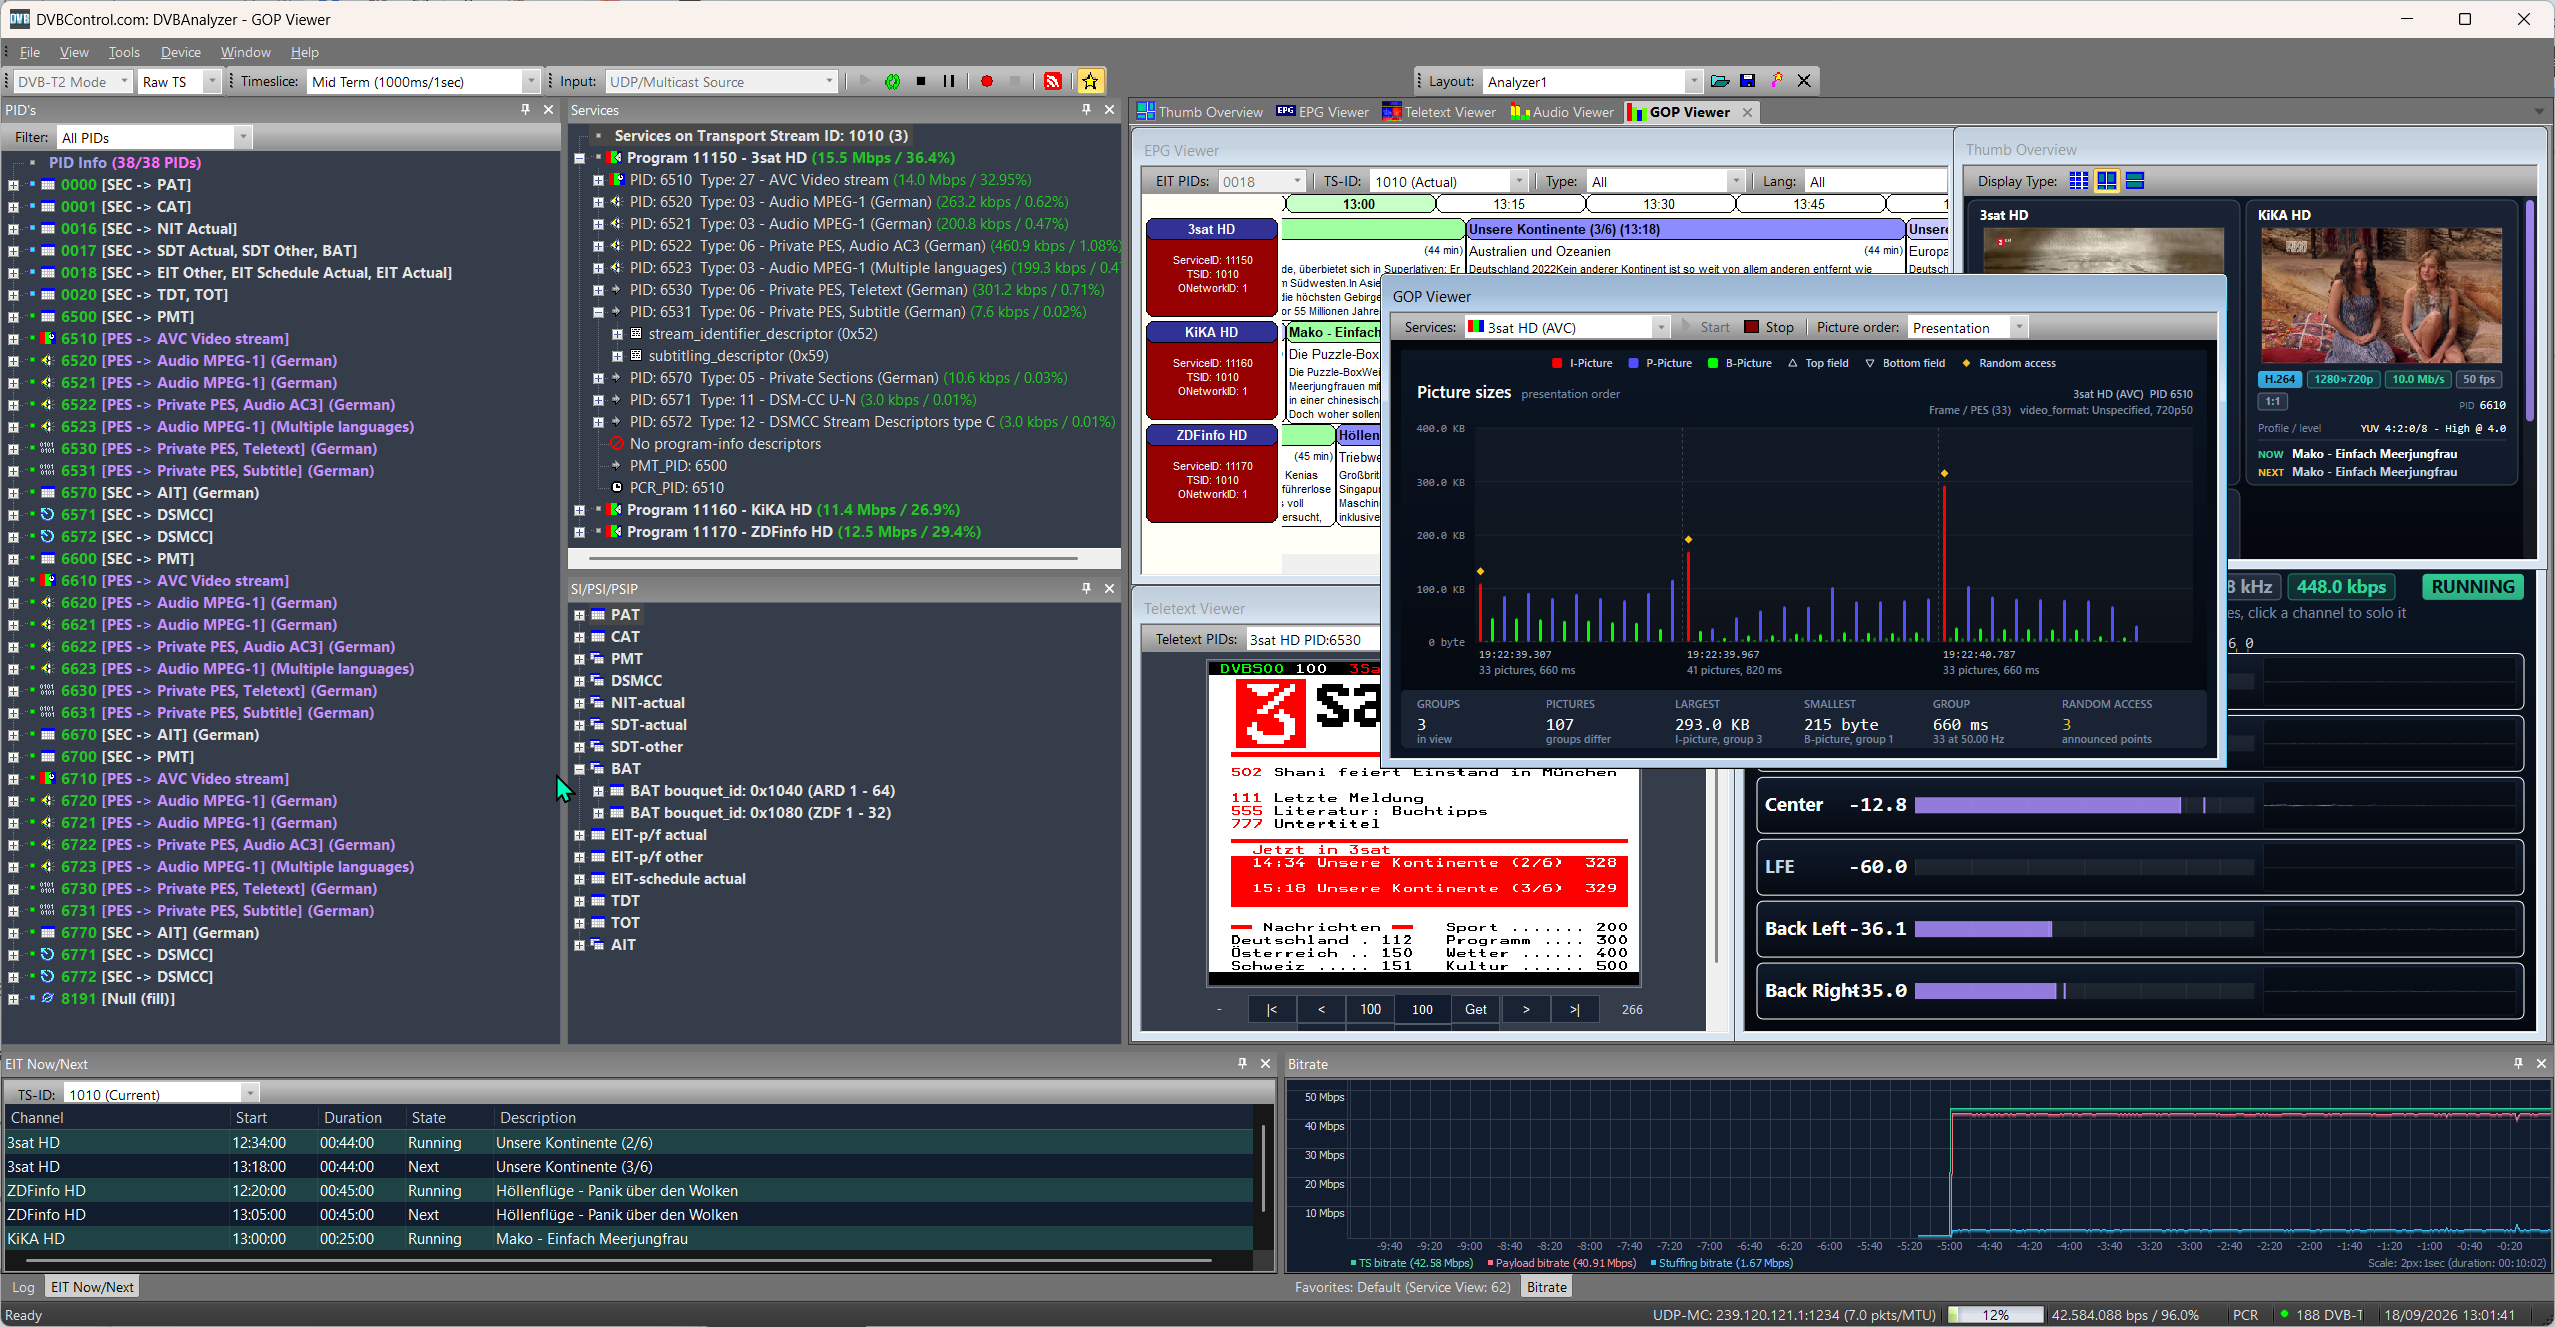Open the Tools menu
Screen dimensions: 2555x1327
[124, 52]
